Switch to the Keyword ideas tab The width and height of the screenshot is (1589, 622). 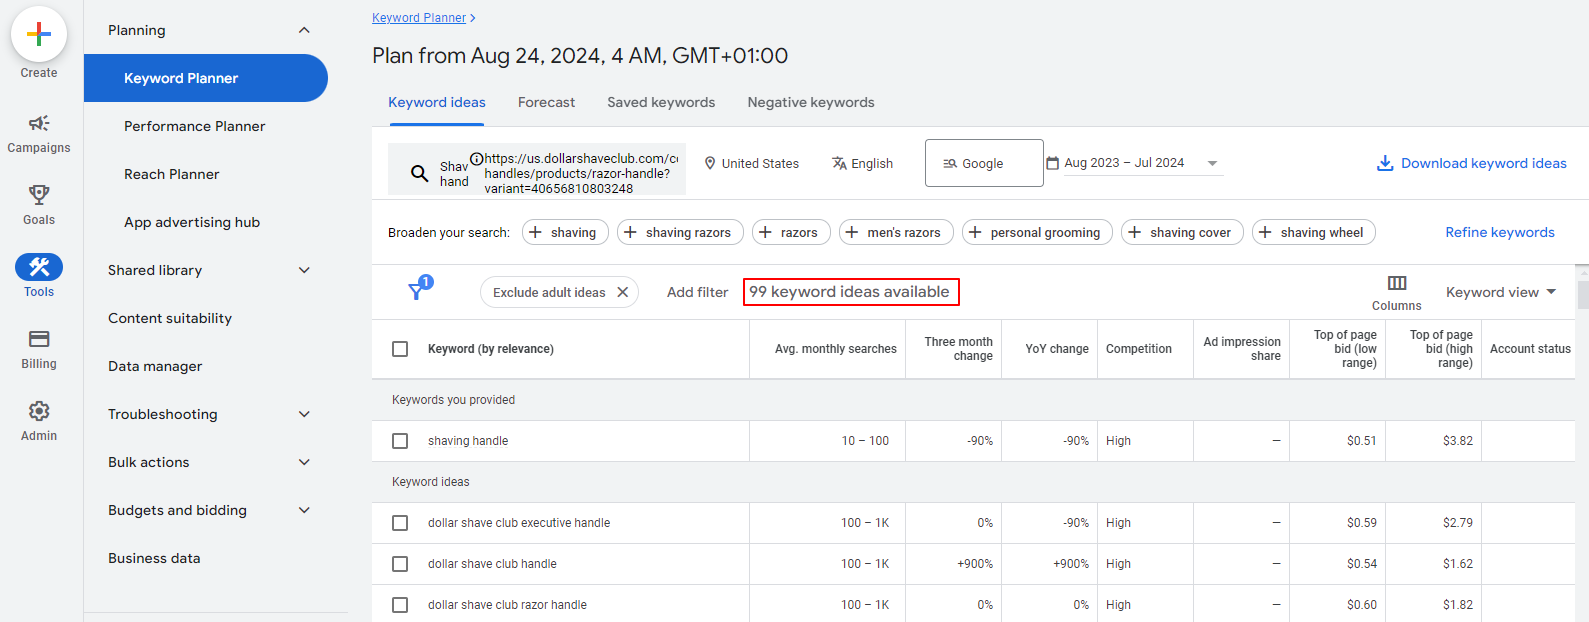(437, 102)
